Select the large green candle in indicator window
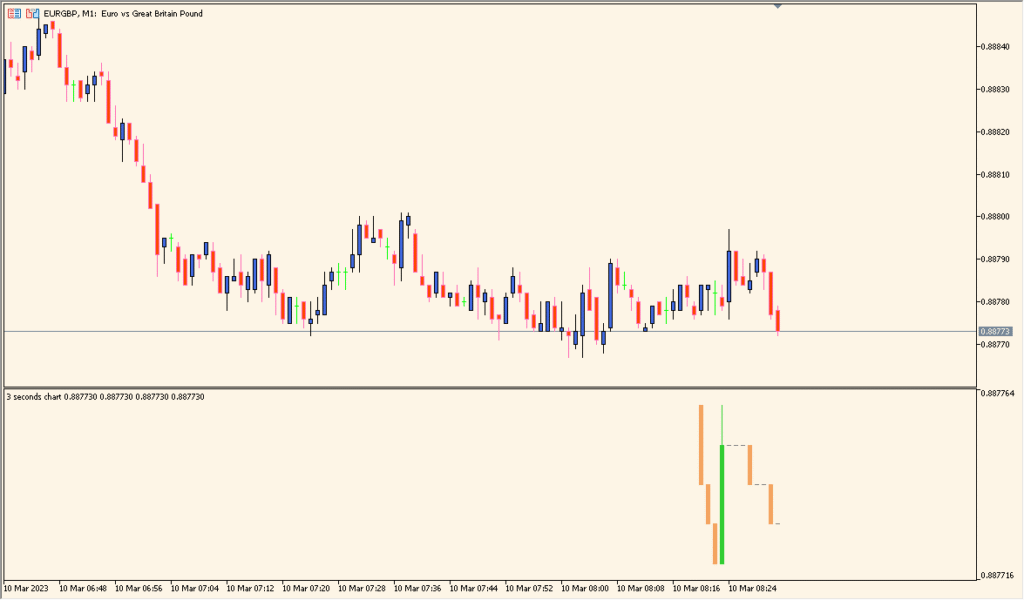This screenshot has height=600, width=1024. (x=722, y=505)
